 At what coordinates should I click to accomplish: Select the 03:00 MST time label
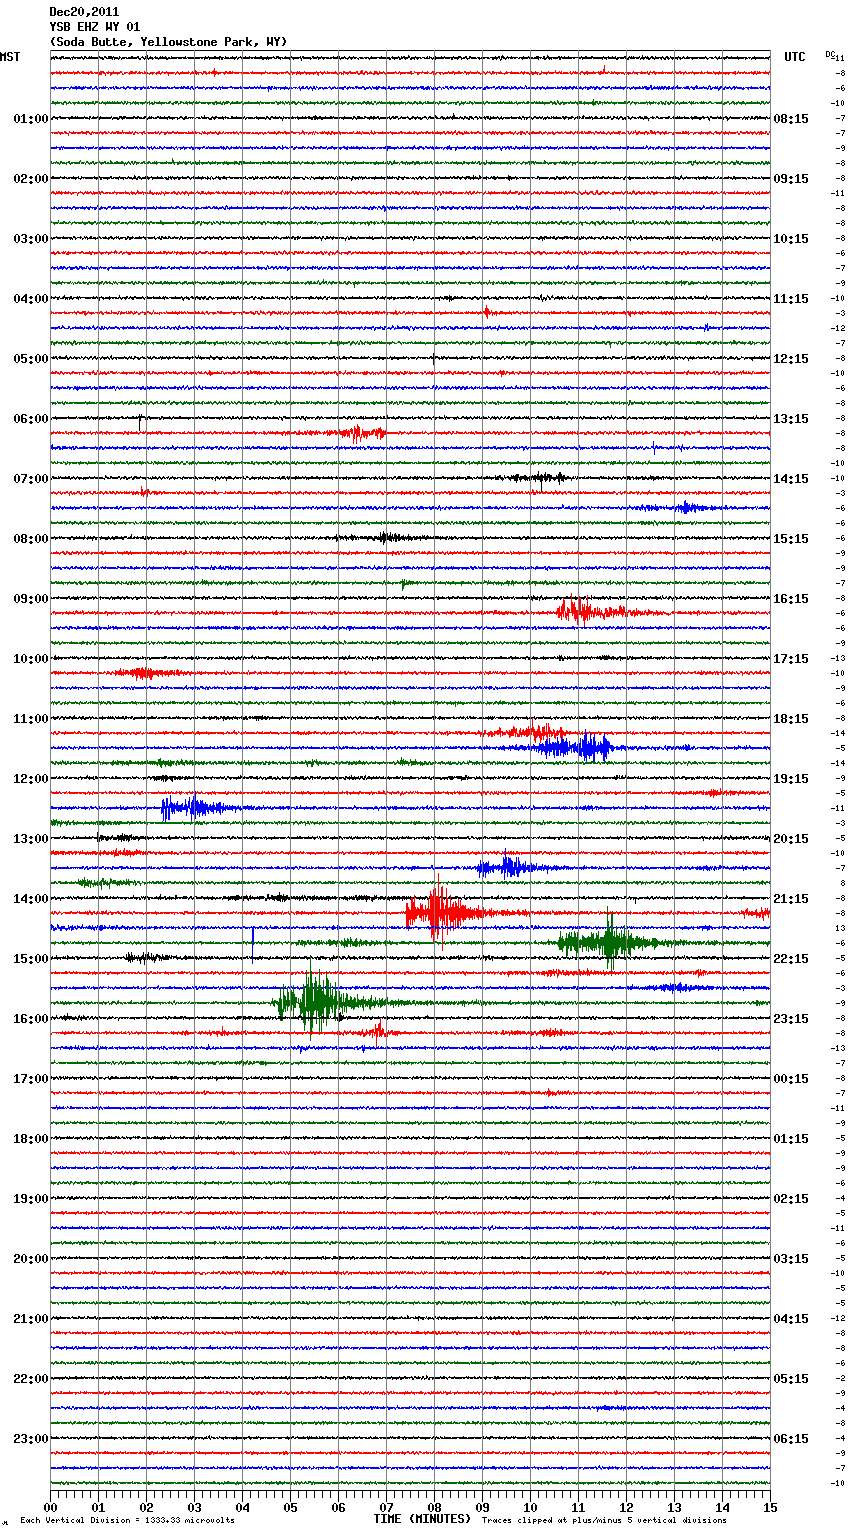tap(31, 239)
